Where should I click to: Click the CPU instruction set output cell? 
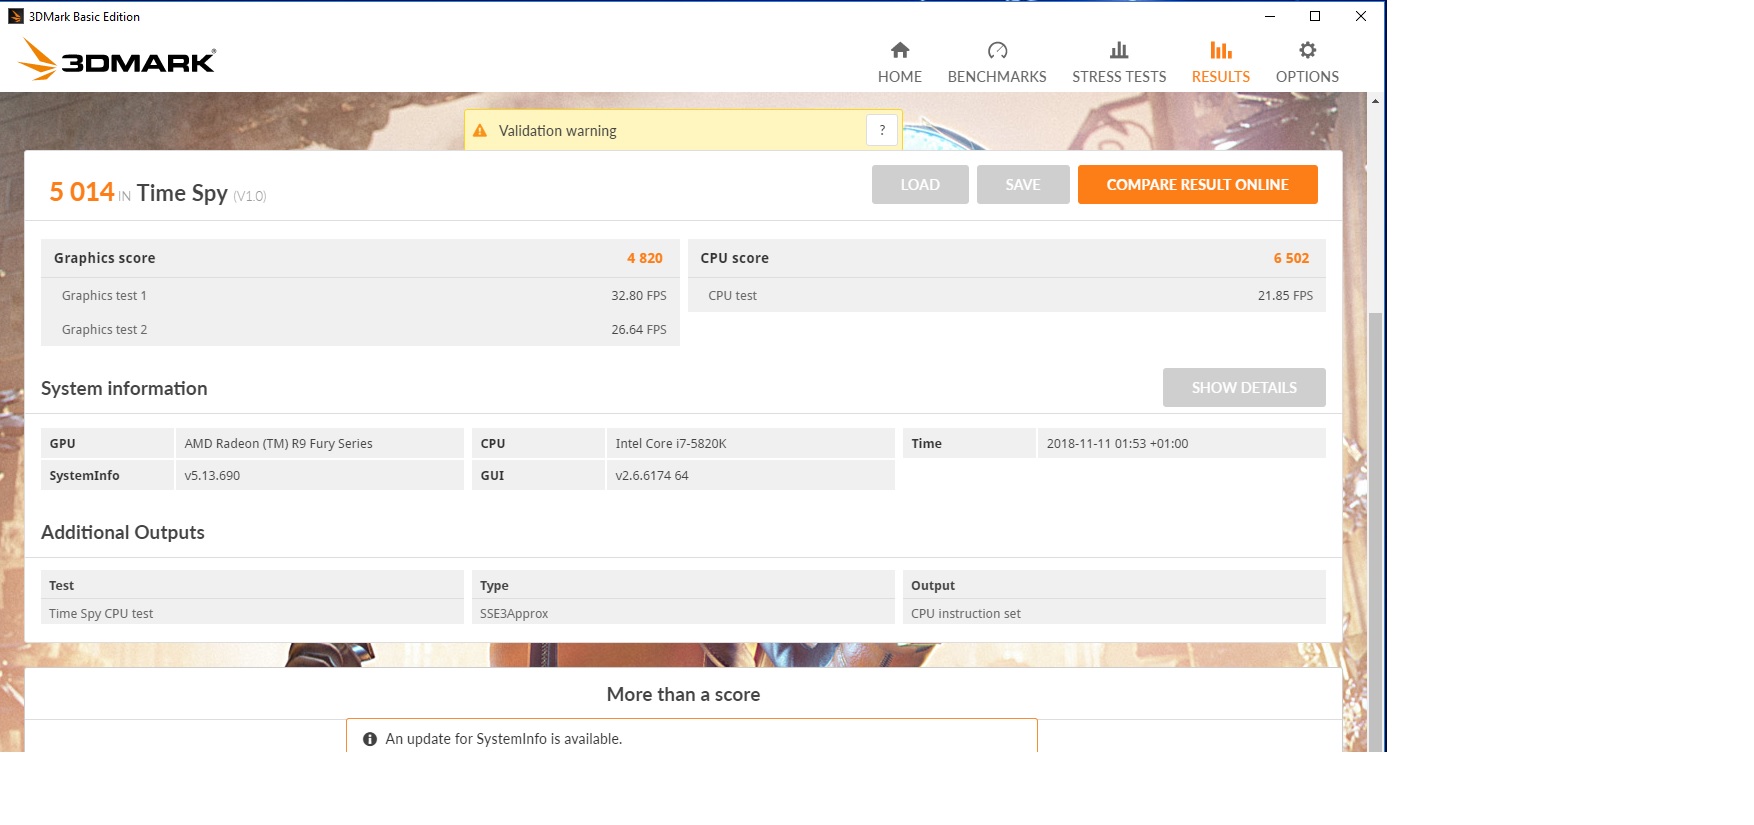[1114, 613]
